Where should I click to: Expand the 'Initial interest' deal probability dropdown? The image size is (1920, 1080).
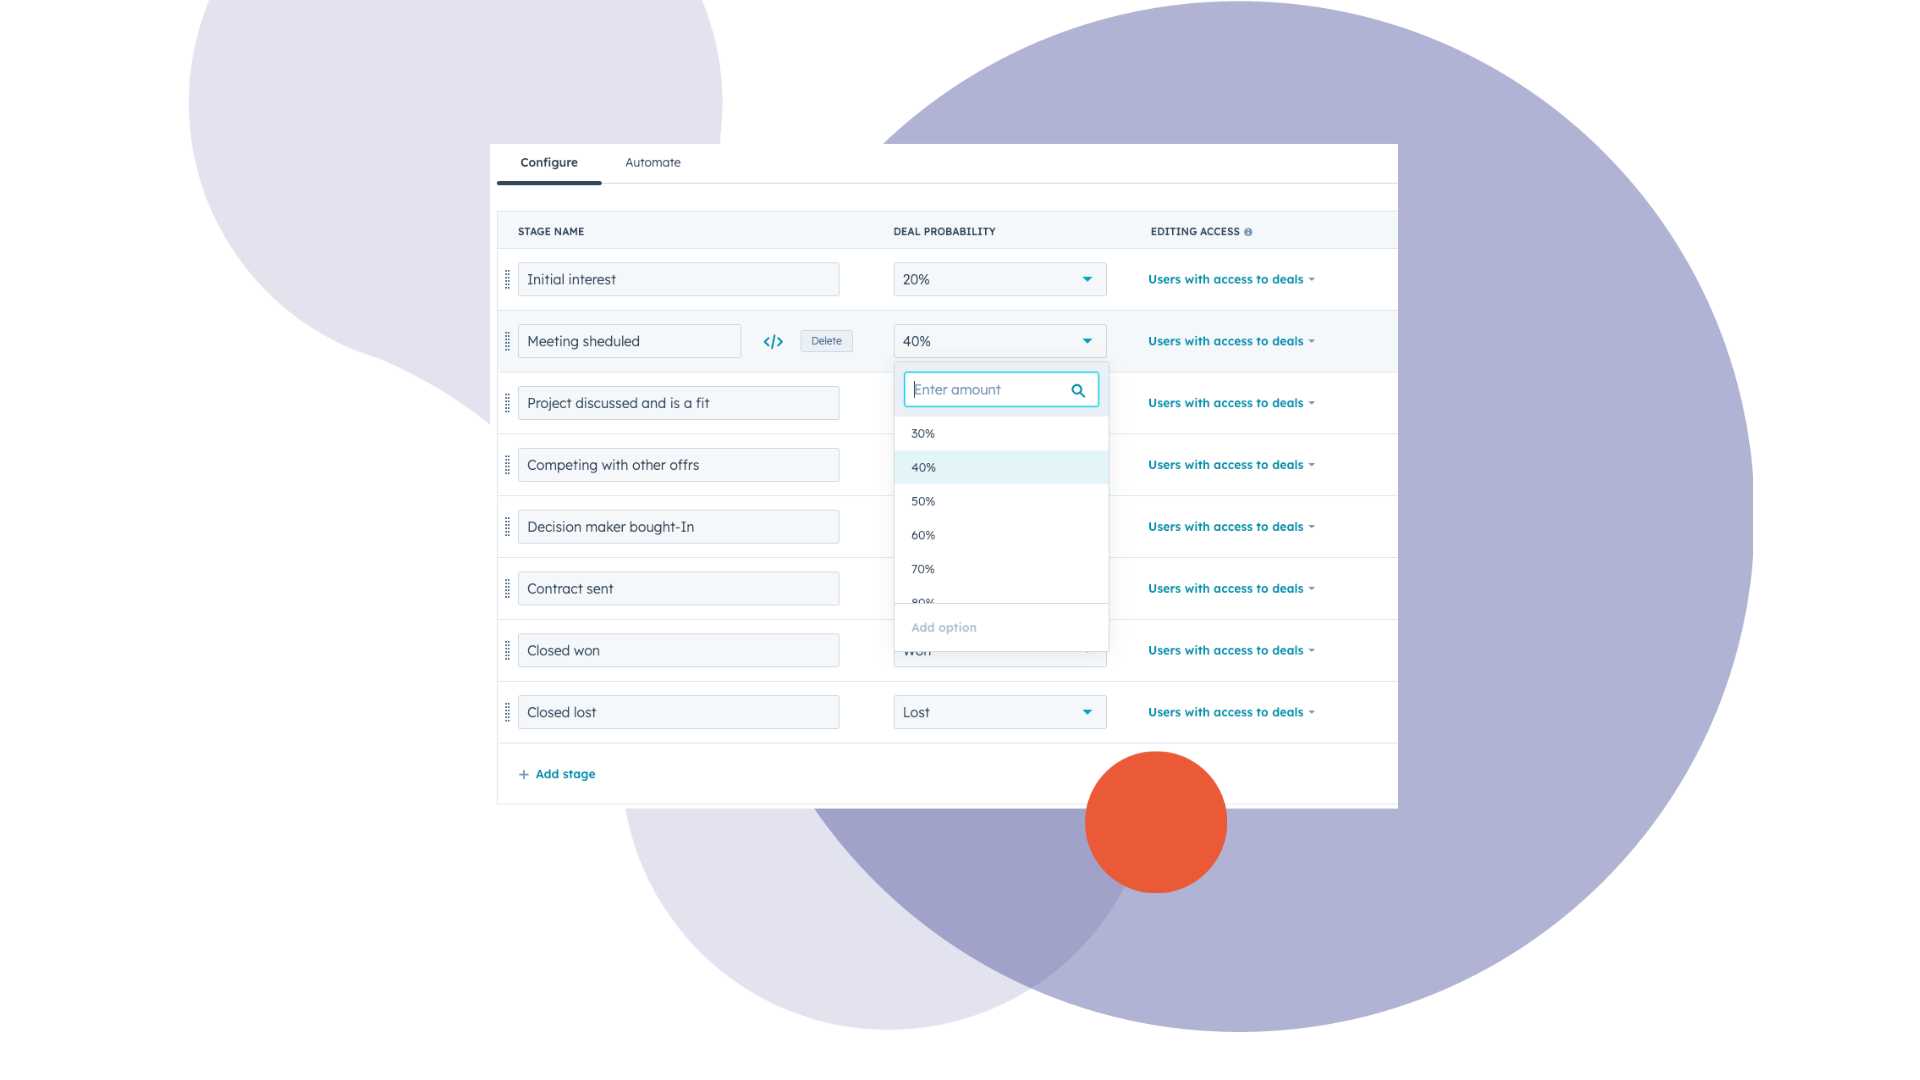1087,278
